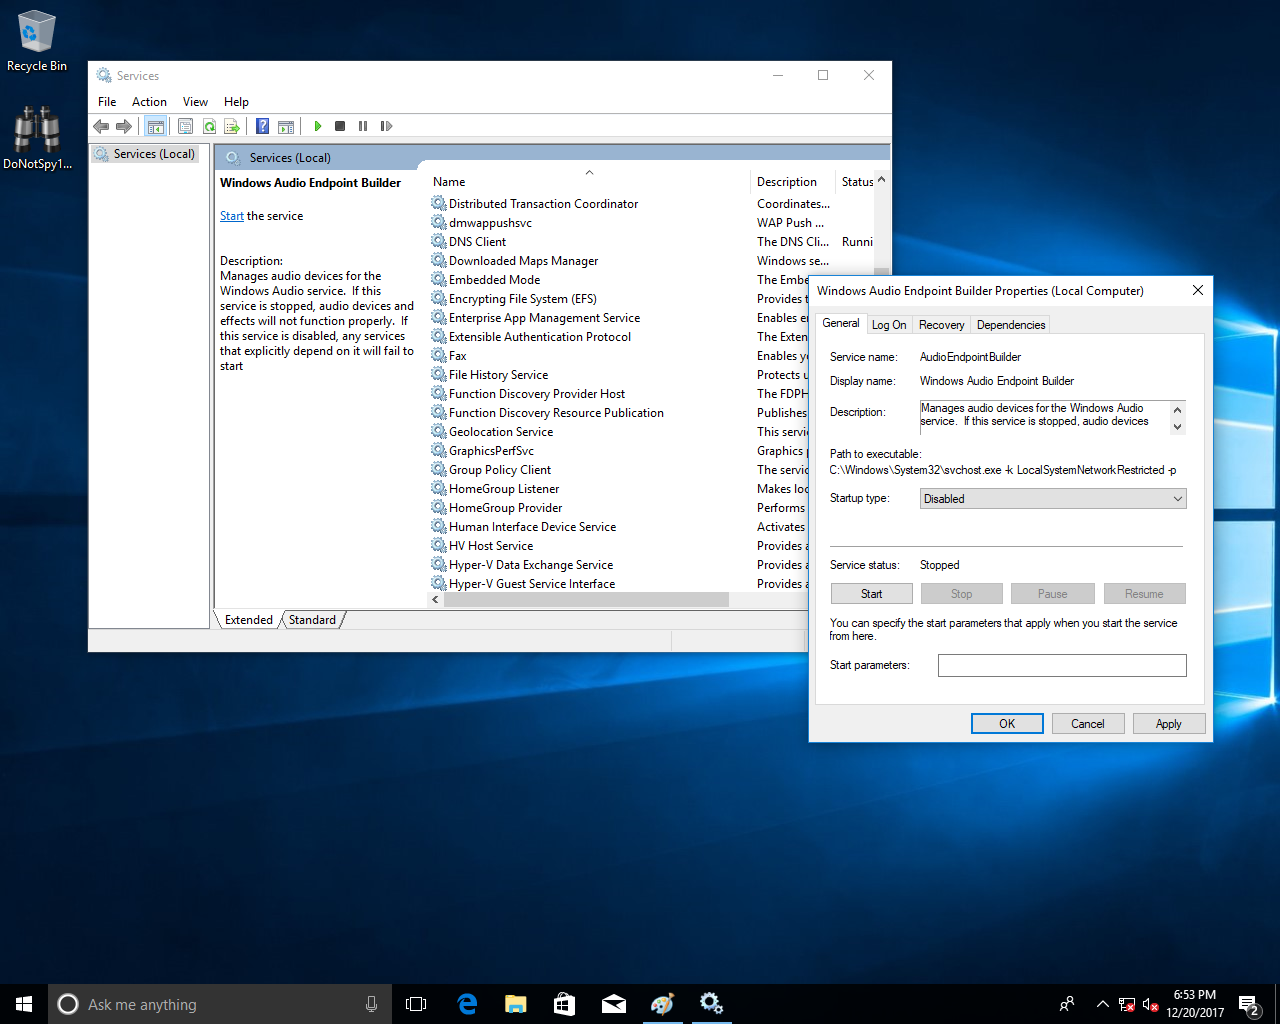Click the Refresh toolbar icon
Image resolution: width=1280 pixels, height=1024 pixels.
tap(209, 126)
